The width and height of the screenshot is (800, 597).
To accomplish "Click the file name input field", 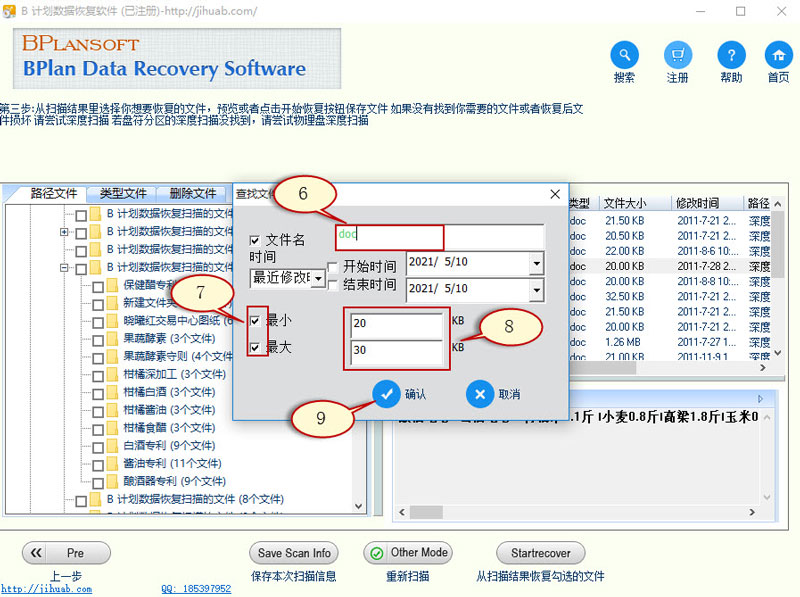I will tap(440, 237).
